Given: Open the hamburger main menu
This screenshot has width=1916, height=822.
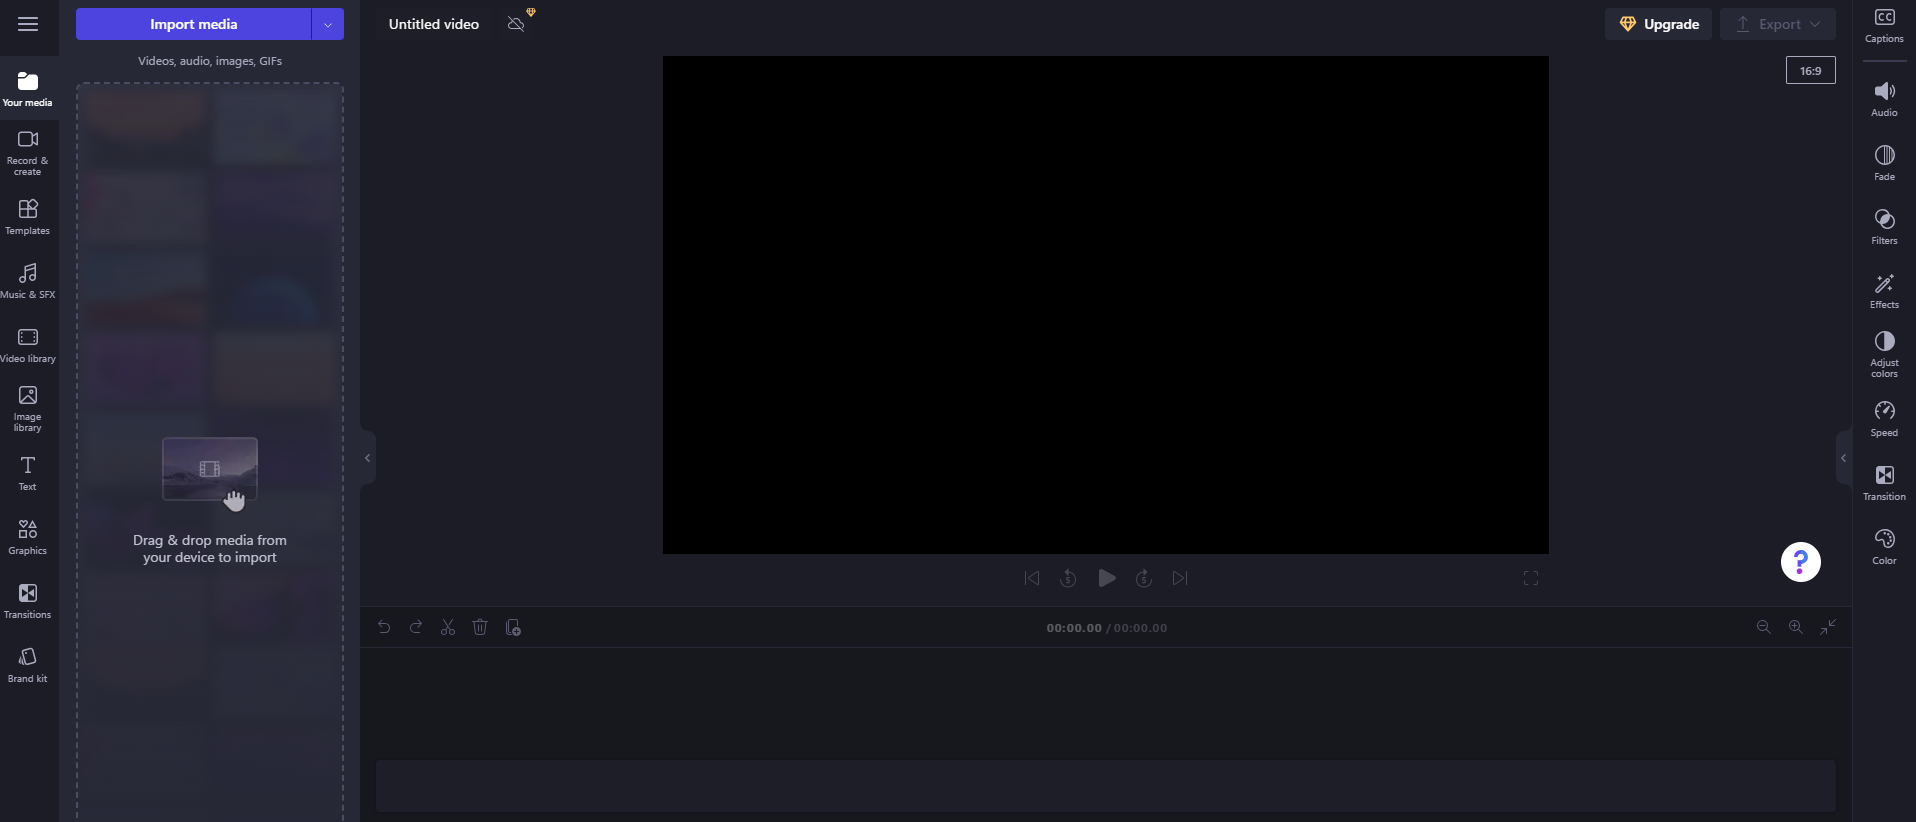Looking at the screenshot, I should [x=28, y=24].
